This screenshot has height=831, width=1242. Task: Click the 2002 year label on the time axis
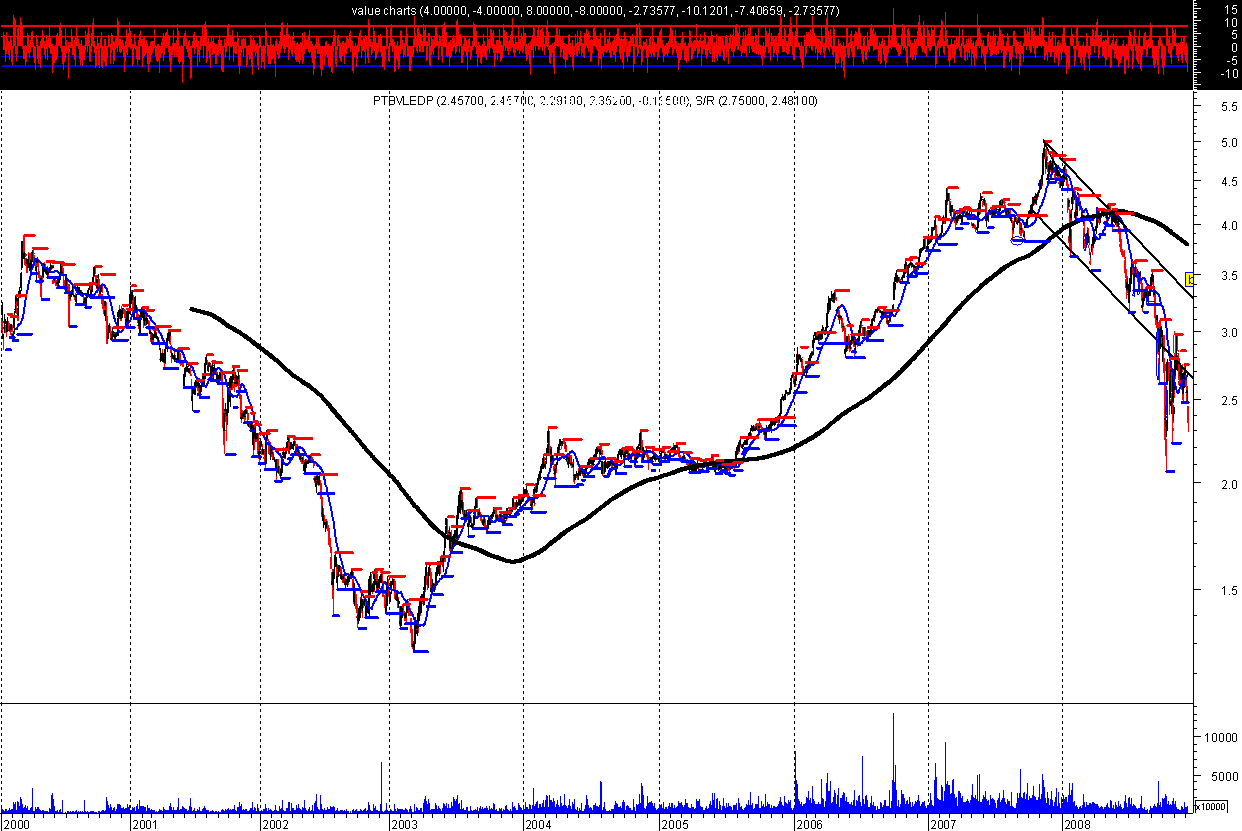pos(275,825)
